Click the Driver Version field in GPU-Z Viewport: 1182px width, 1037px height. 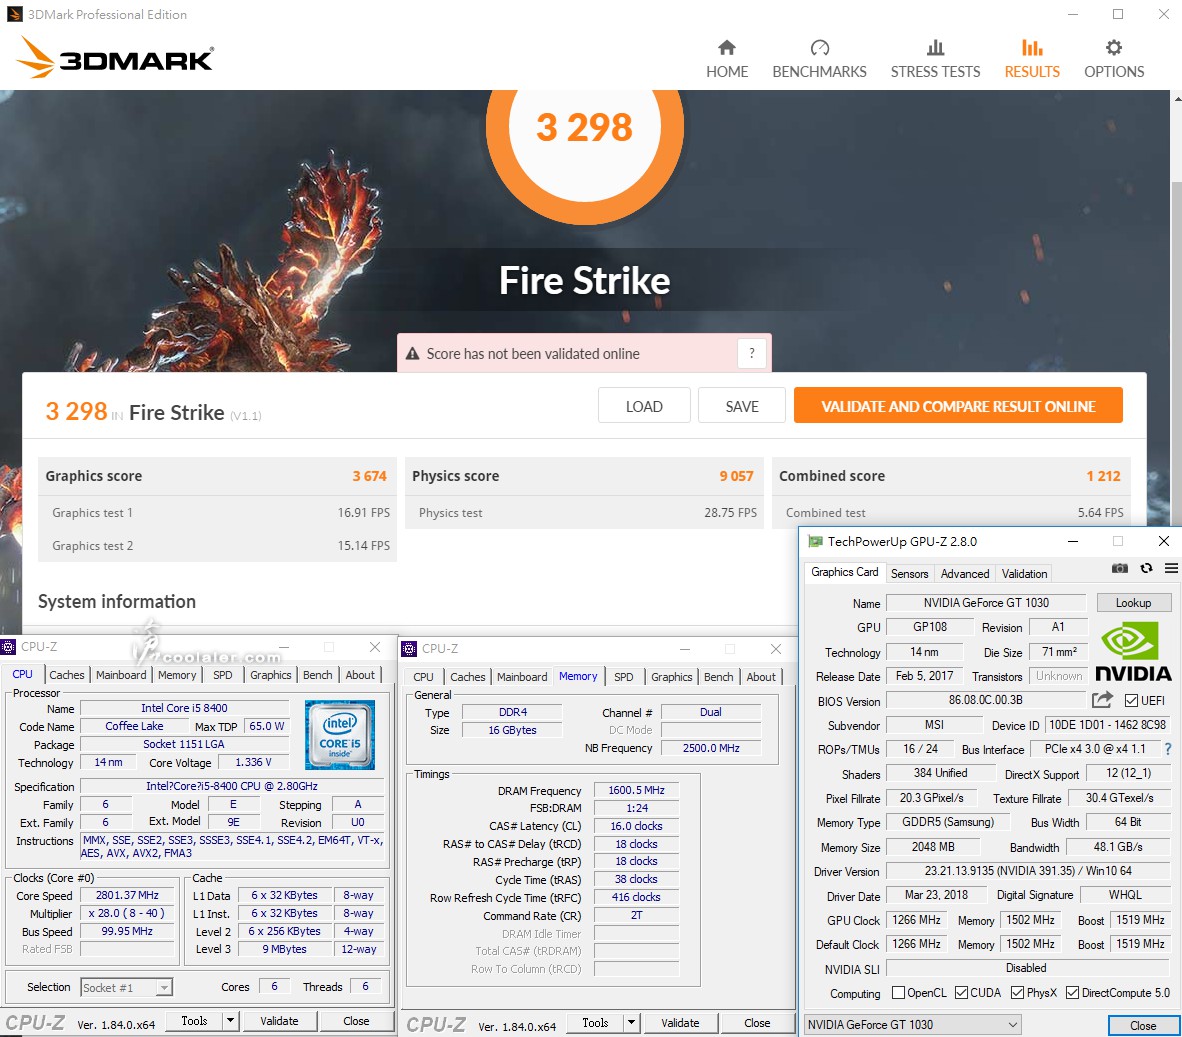click(1028, 871)
